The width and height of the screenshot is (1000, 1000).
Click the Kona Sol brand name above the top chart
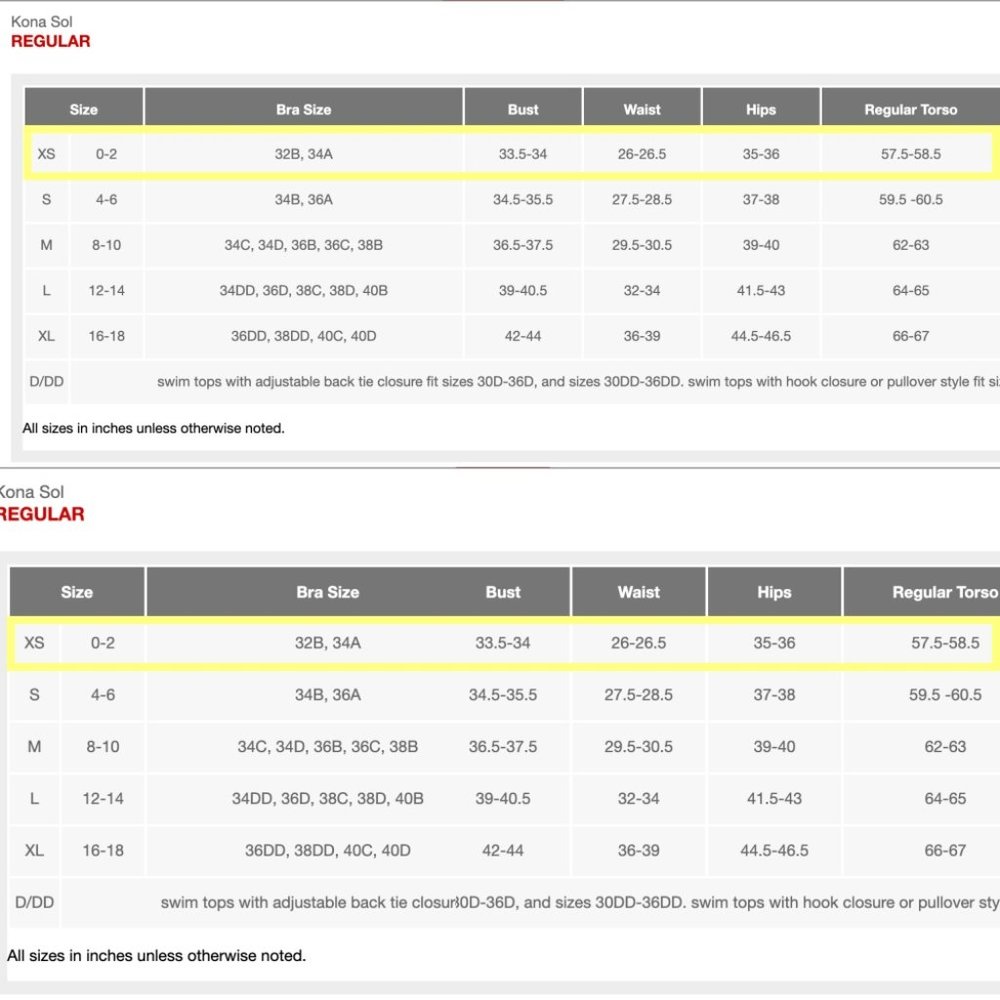click(42, 22)
